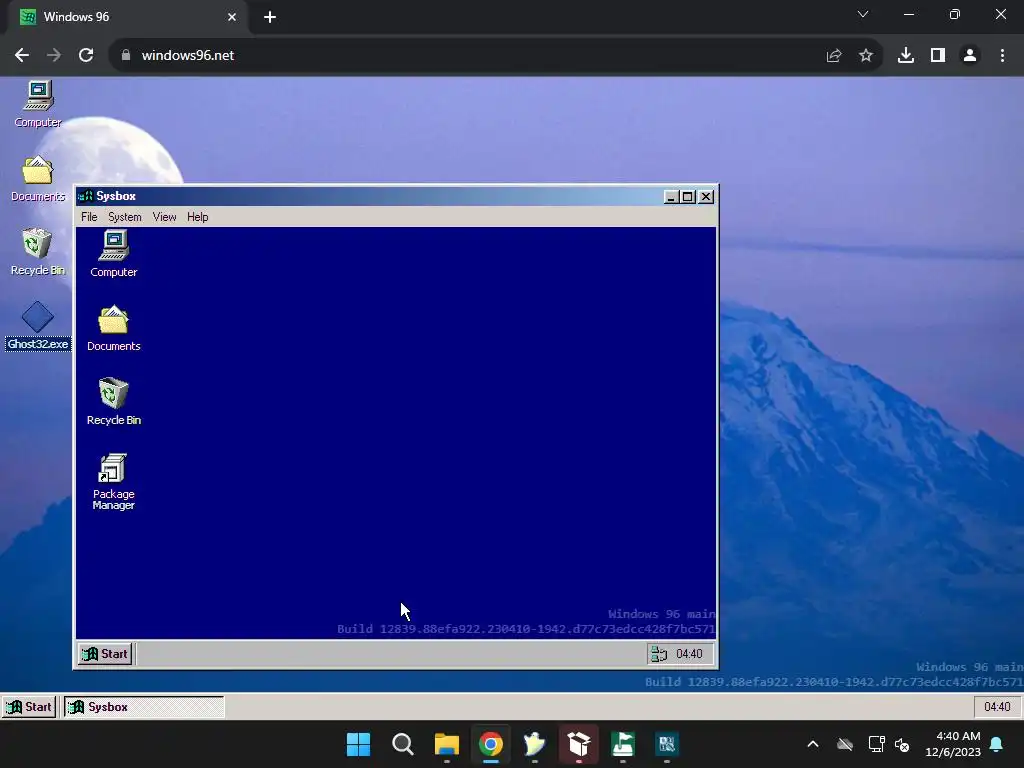Viewport: 1024px width, 768px height.
Task: Open Windows clock showing 4:40 AM
Action: [953, 744]
